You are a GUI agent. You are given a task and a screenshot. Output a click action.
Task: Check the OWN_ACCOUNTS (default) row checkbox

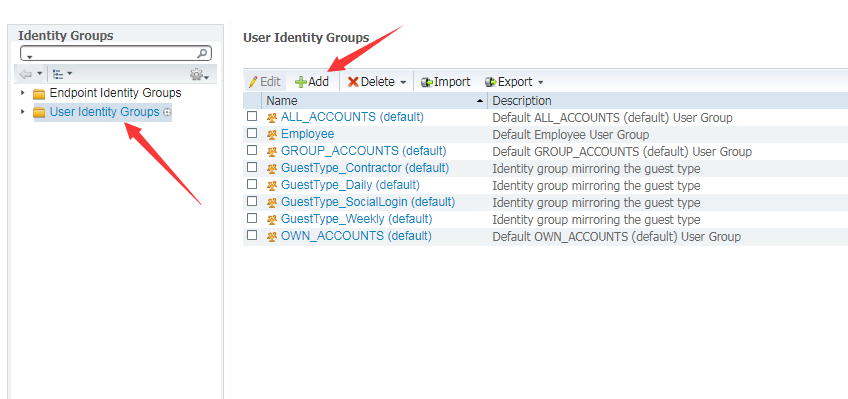pos(252,236)
